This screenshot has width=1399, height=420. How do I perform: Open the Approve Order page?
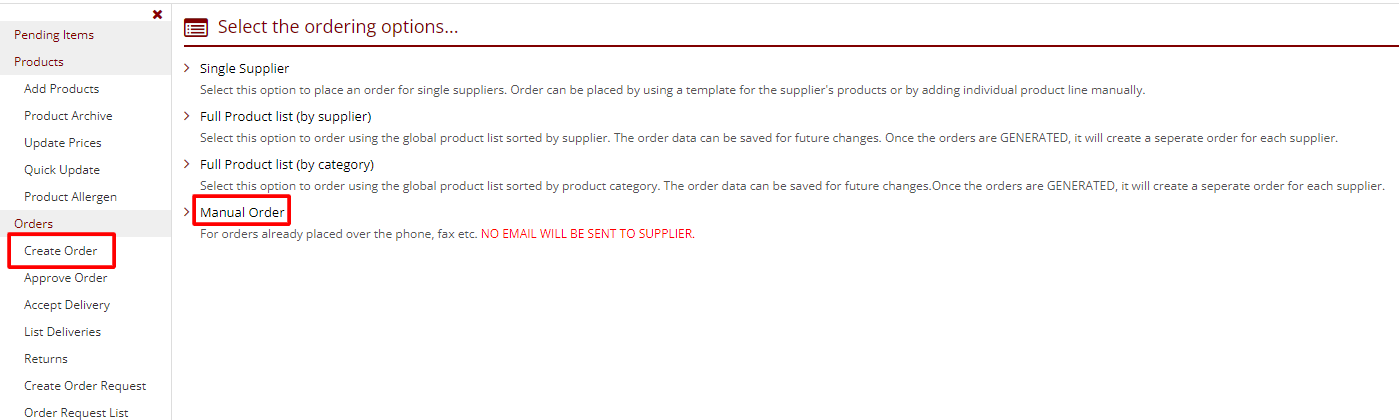[x=65, y=278]
